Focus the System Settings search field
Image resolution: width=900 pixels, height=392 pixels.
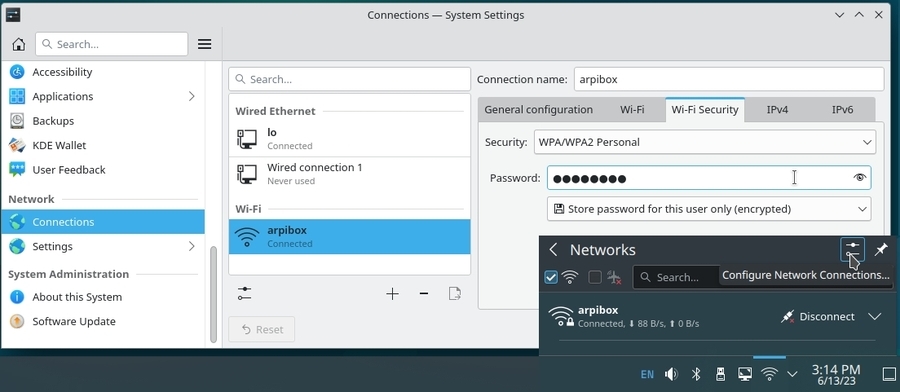111,44
